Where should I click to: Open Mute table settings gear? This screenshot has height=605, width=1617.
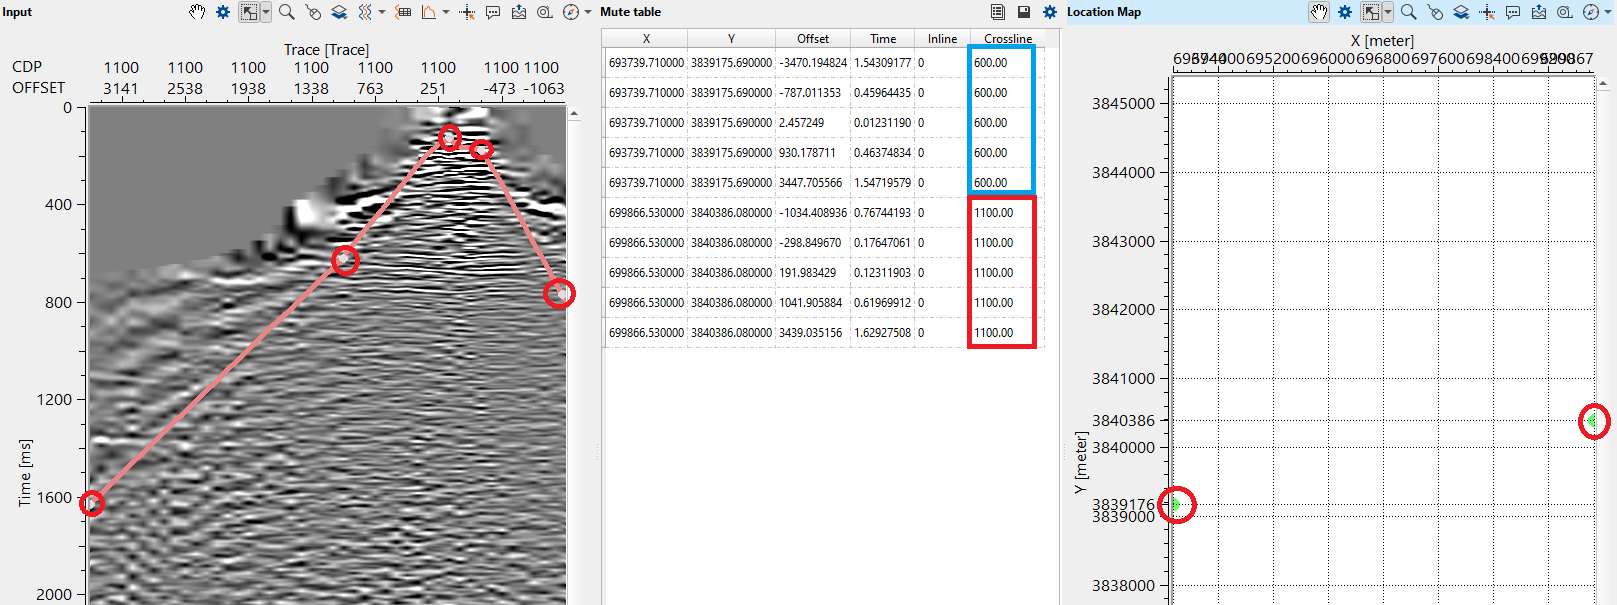tap(1050, 12)
